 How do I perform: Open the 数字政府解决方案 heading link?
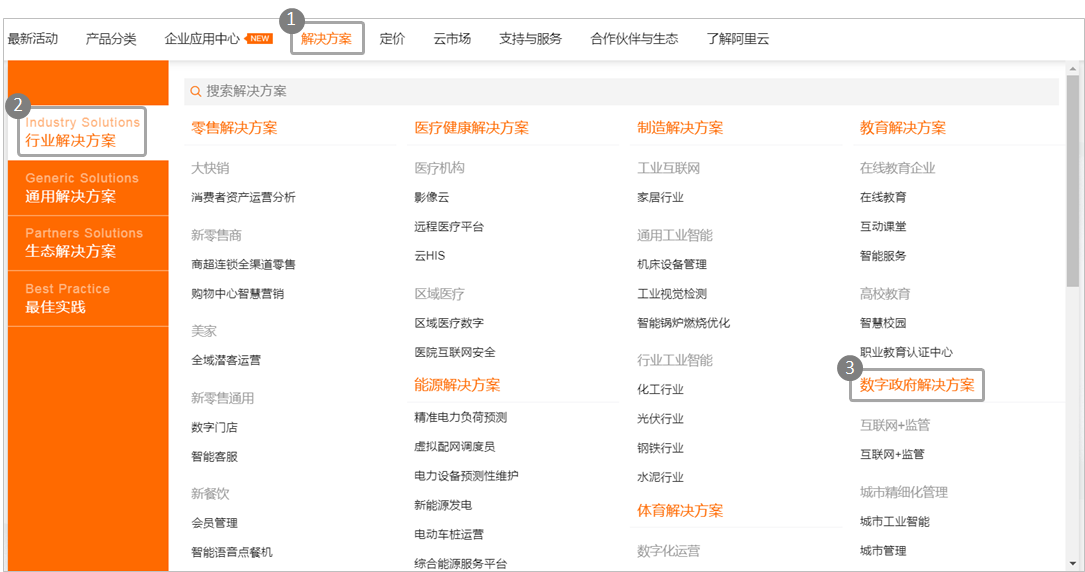click(917, 385)
